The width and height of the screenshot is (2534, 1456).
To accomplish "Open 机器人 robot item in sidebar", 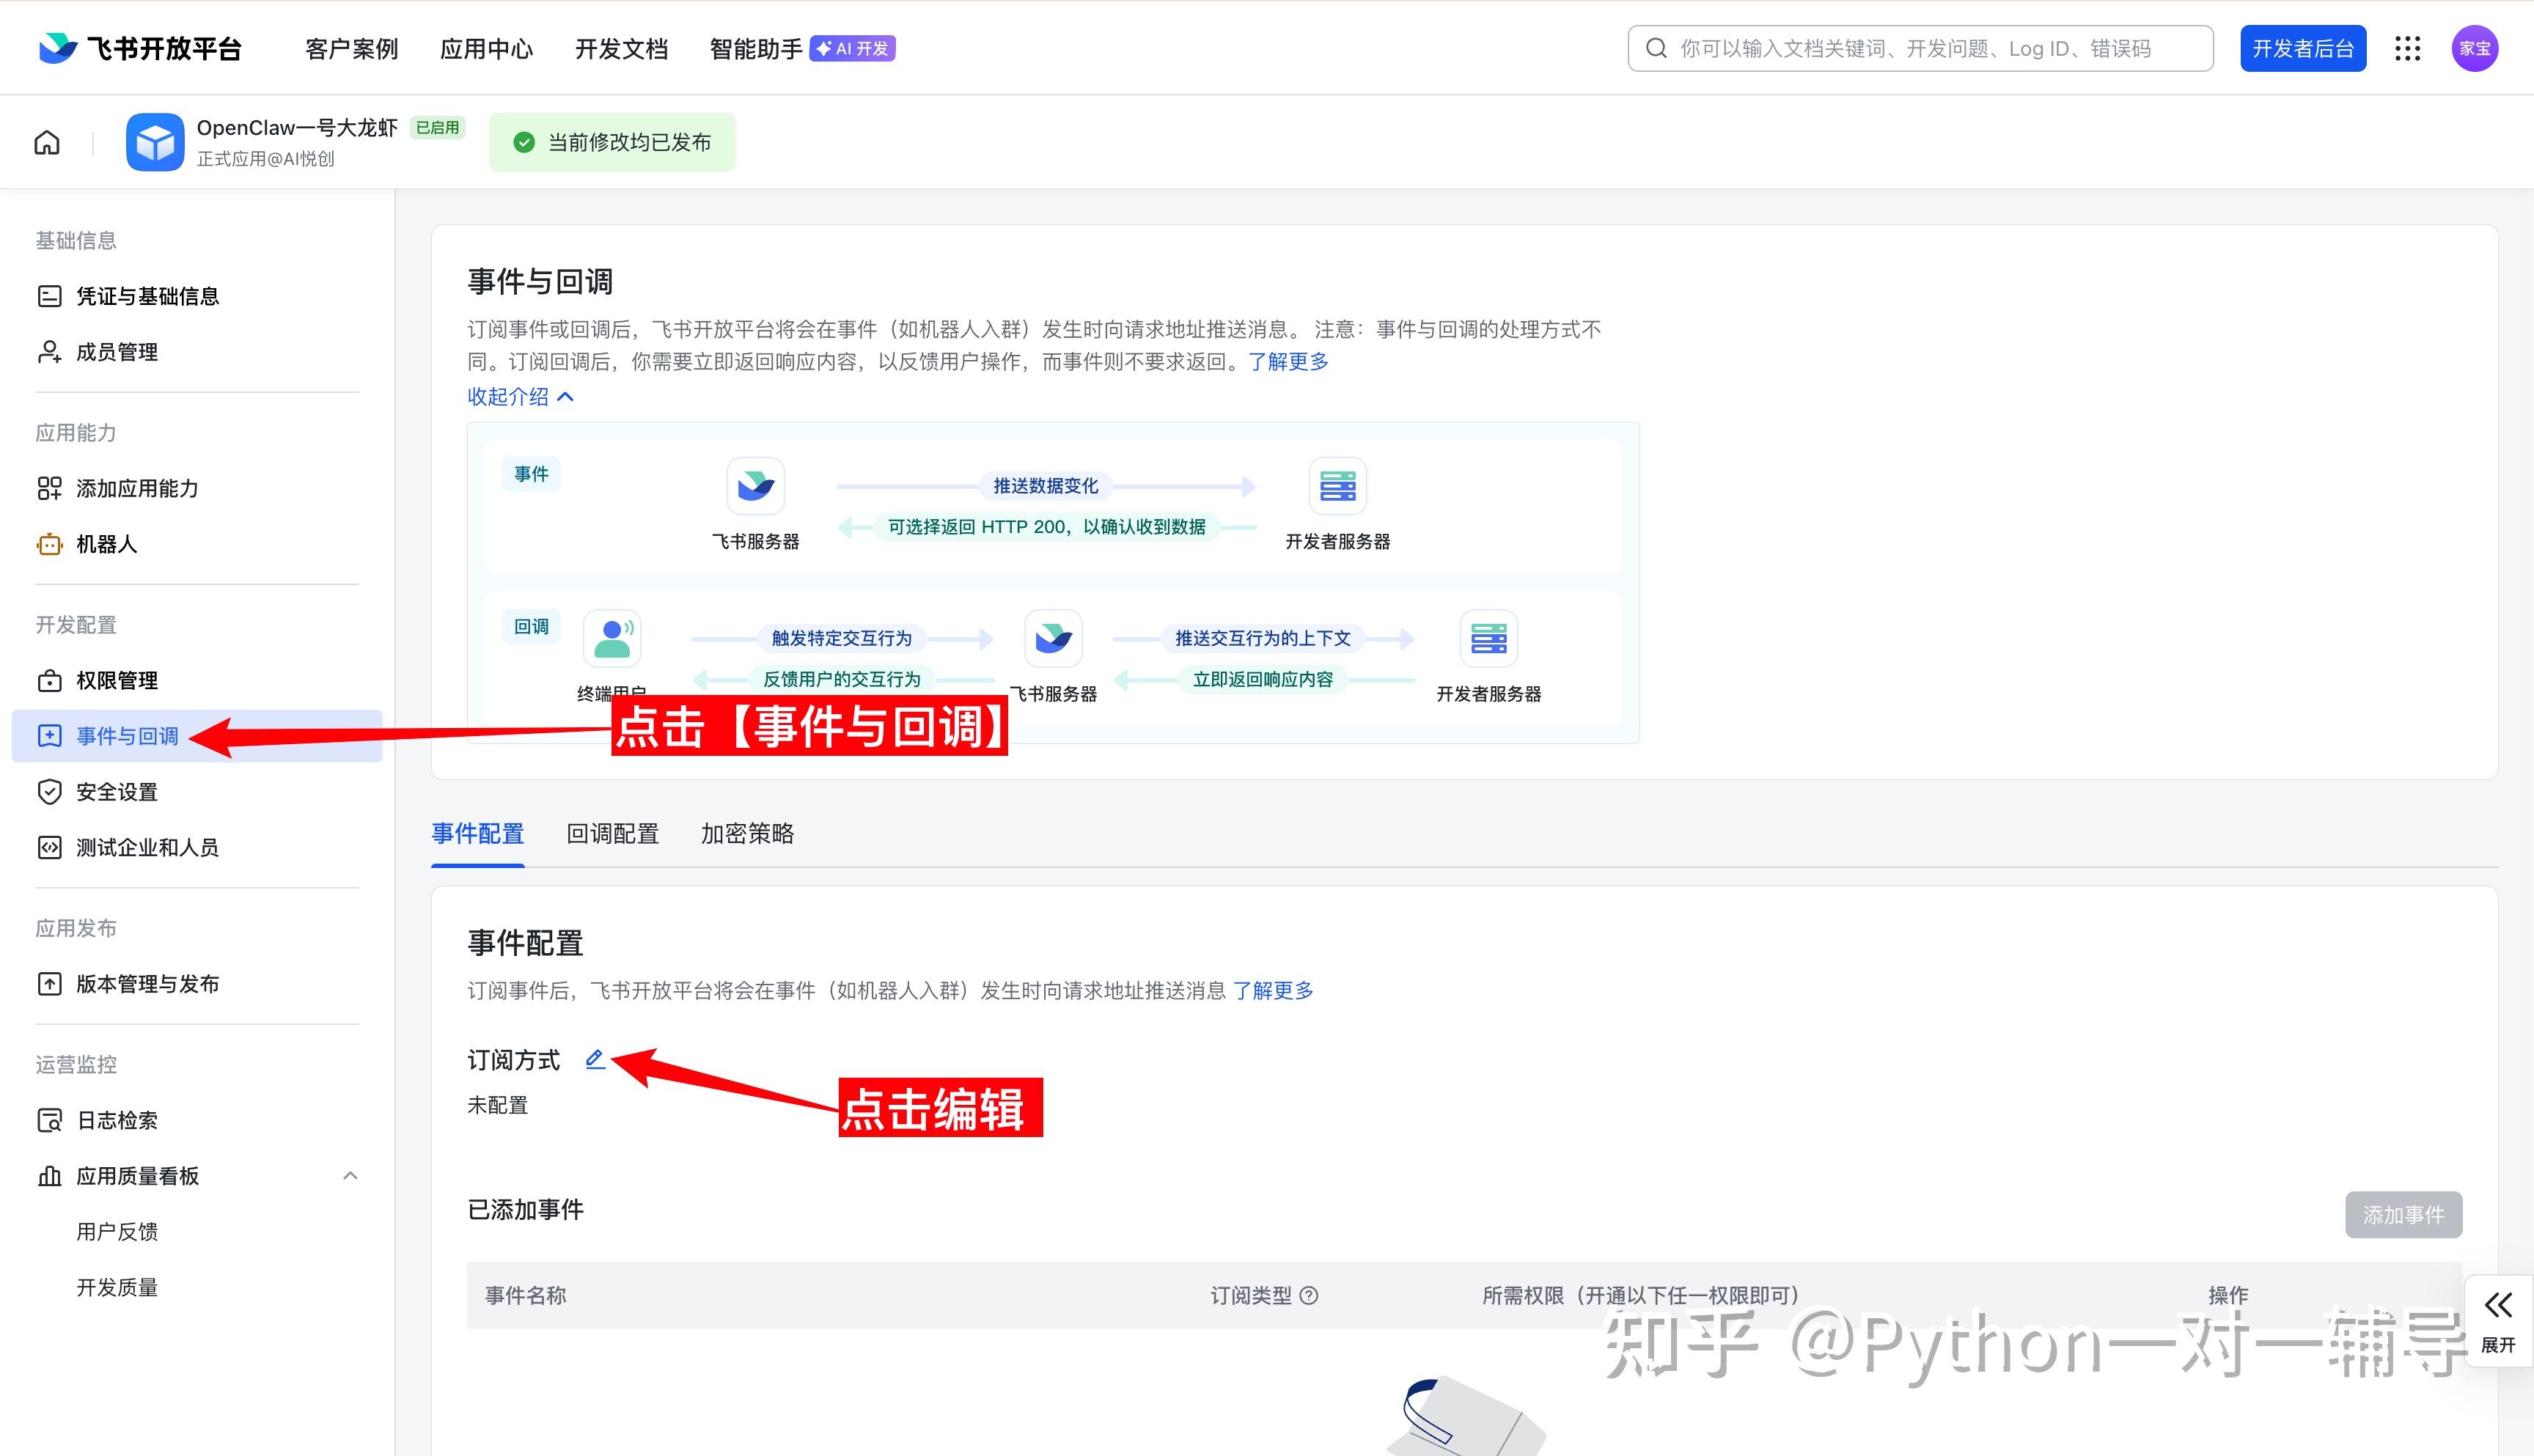I will point(106,544).
